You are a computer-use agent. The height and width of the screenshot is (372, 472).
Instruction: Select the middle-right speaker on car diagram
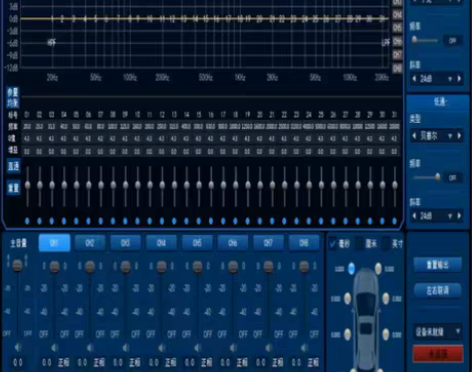point(386,298)
